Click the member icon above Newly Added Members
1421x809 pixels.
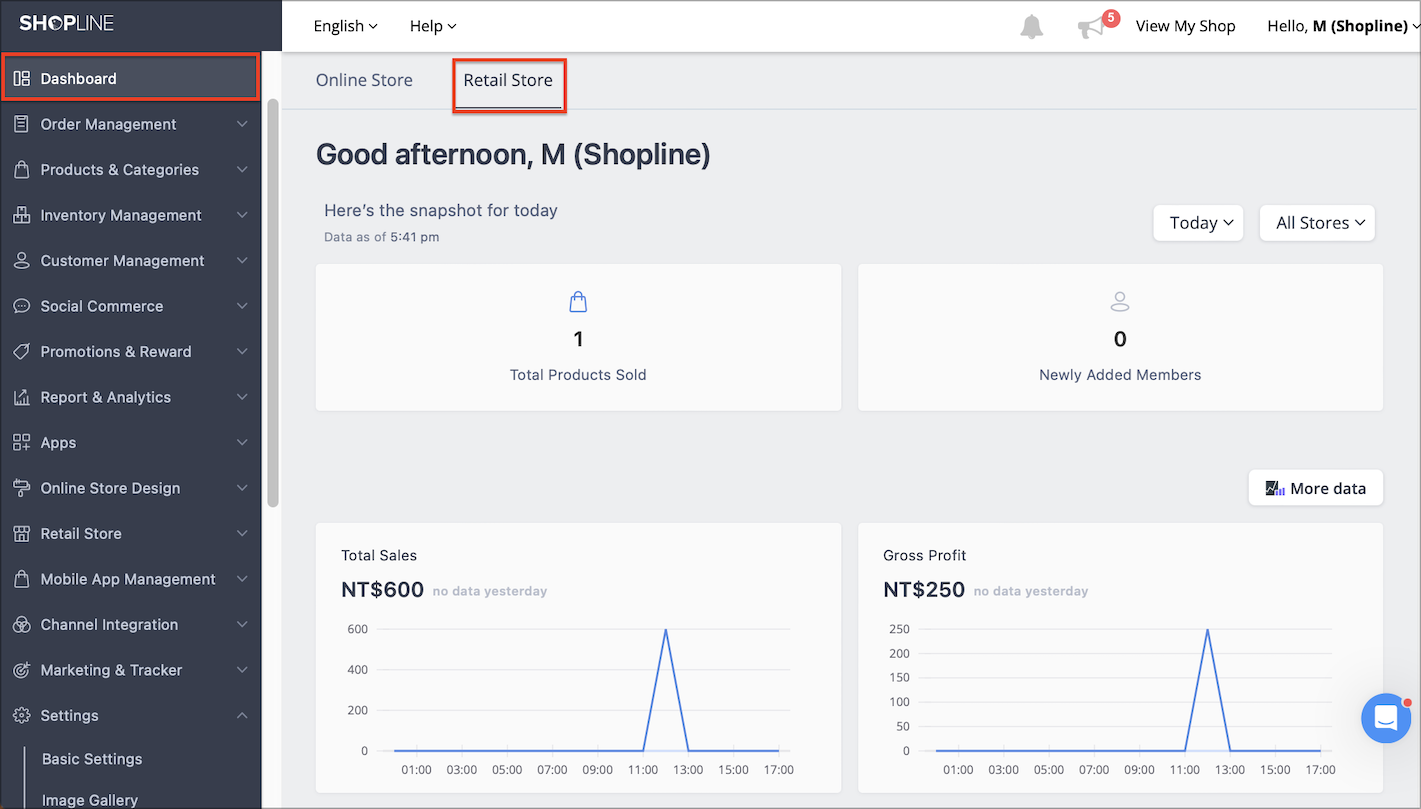(x=1120, y=301)
